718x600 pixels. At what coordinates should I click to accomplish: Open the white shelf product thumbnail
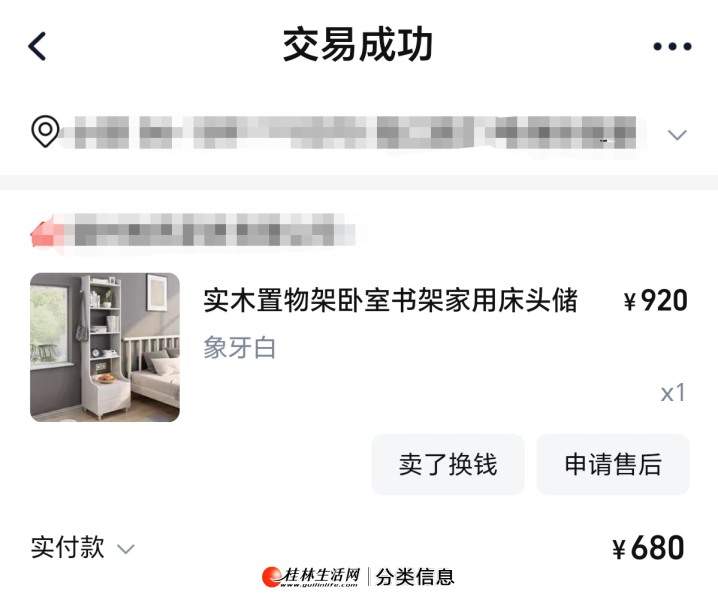click(x=105, y=347)
